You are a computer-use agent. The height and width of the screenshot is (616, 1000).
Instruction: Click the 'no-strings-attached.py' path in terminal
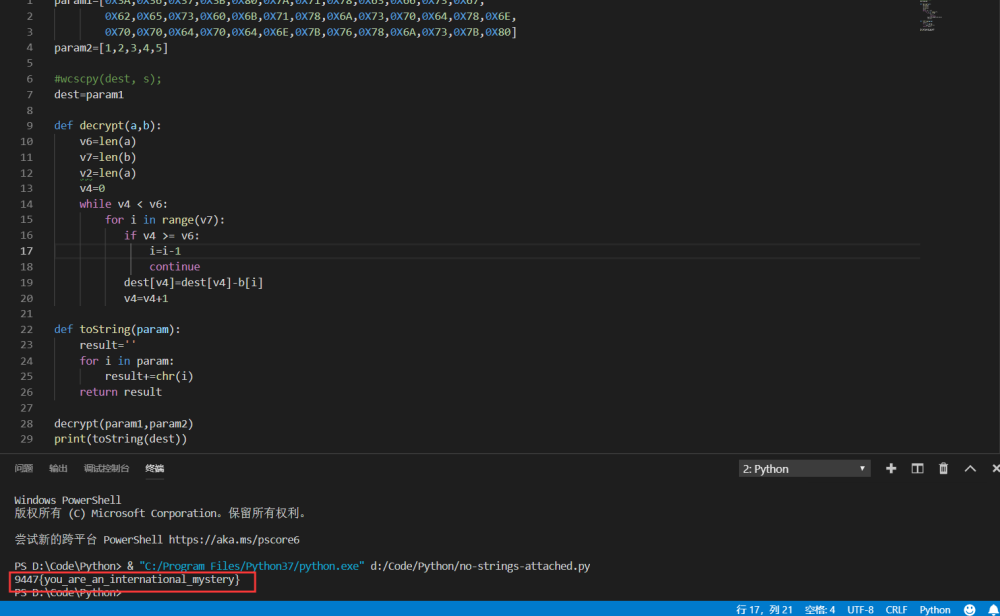point(480,566)
